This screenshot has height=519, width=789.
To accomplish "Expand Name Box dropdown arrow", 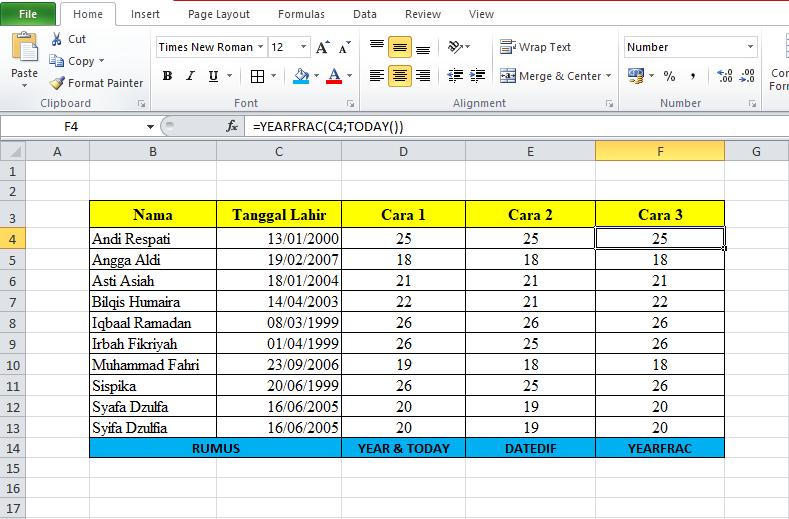I will pyautogui.click(x=150, y=126).
